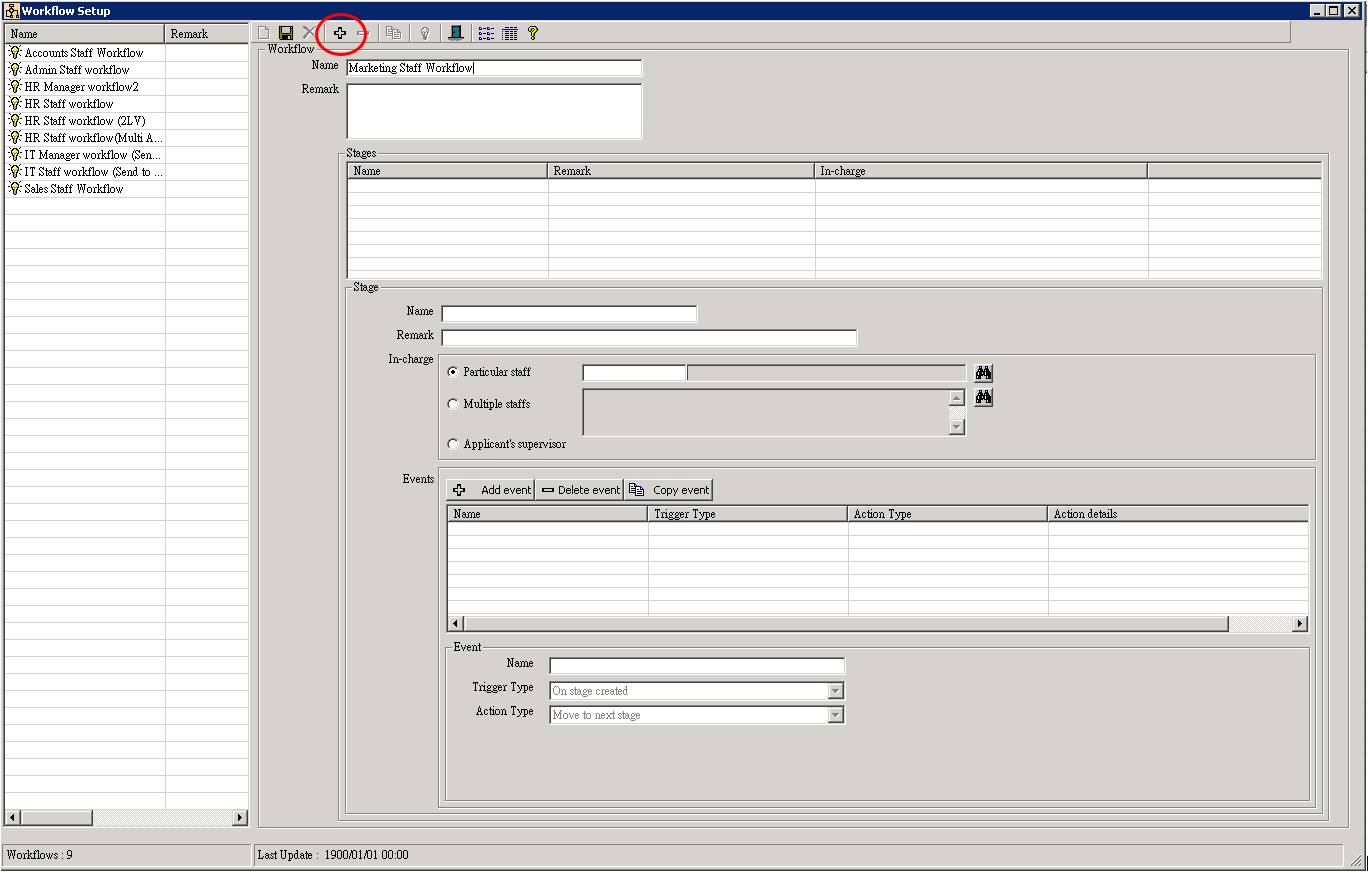Click the events table horizontal scrollbar thumb

click(x=846, y=624)
